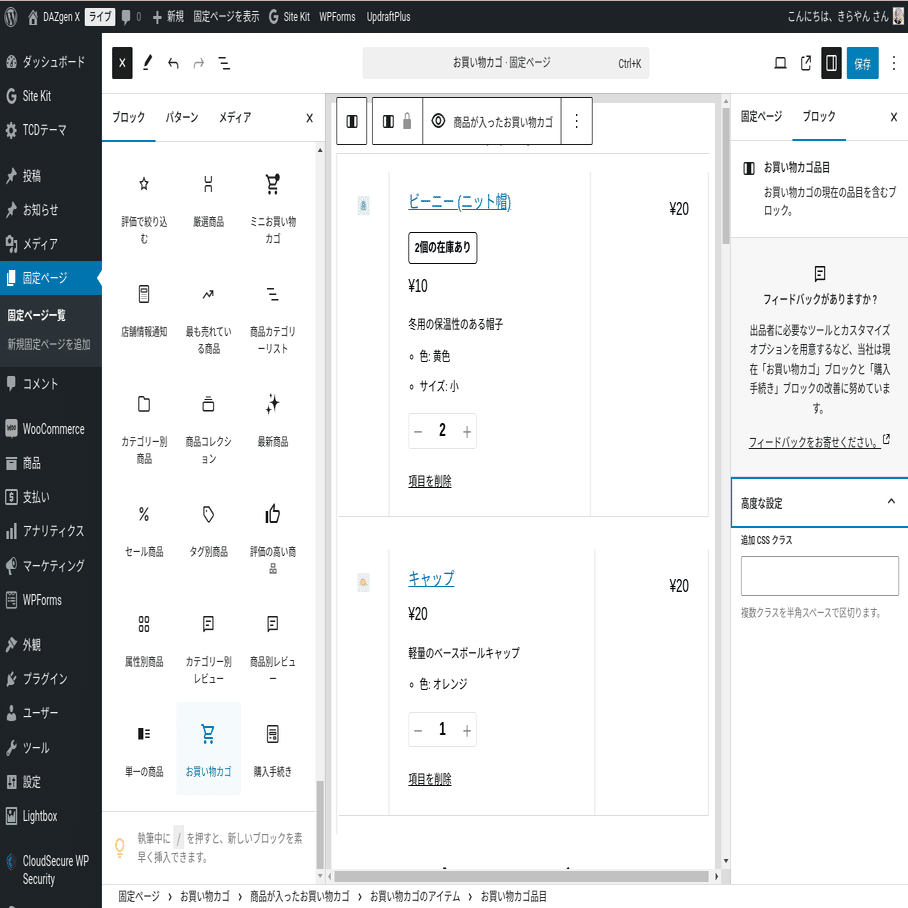Click the parent block selector in the block toolbar
Screen dimensions: 908x908
point(352,120)
